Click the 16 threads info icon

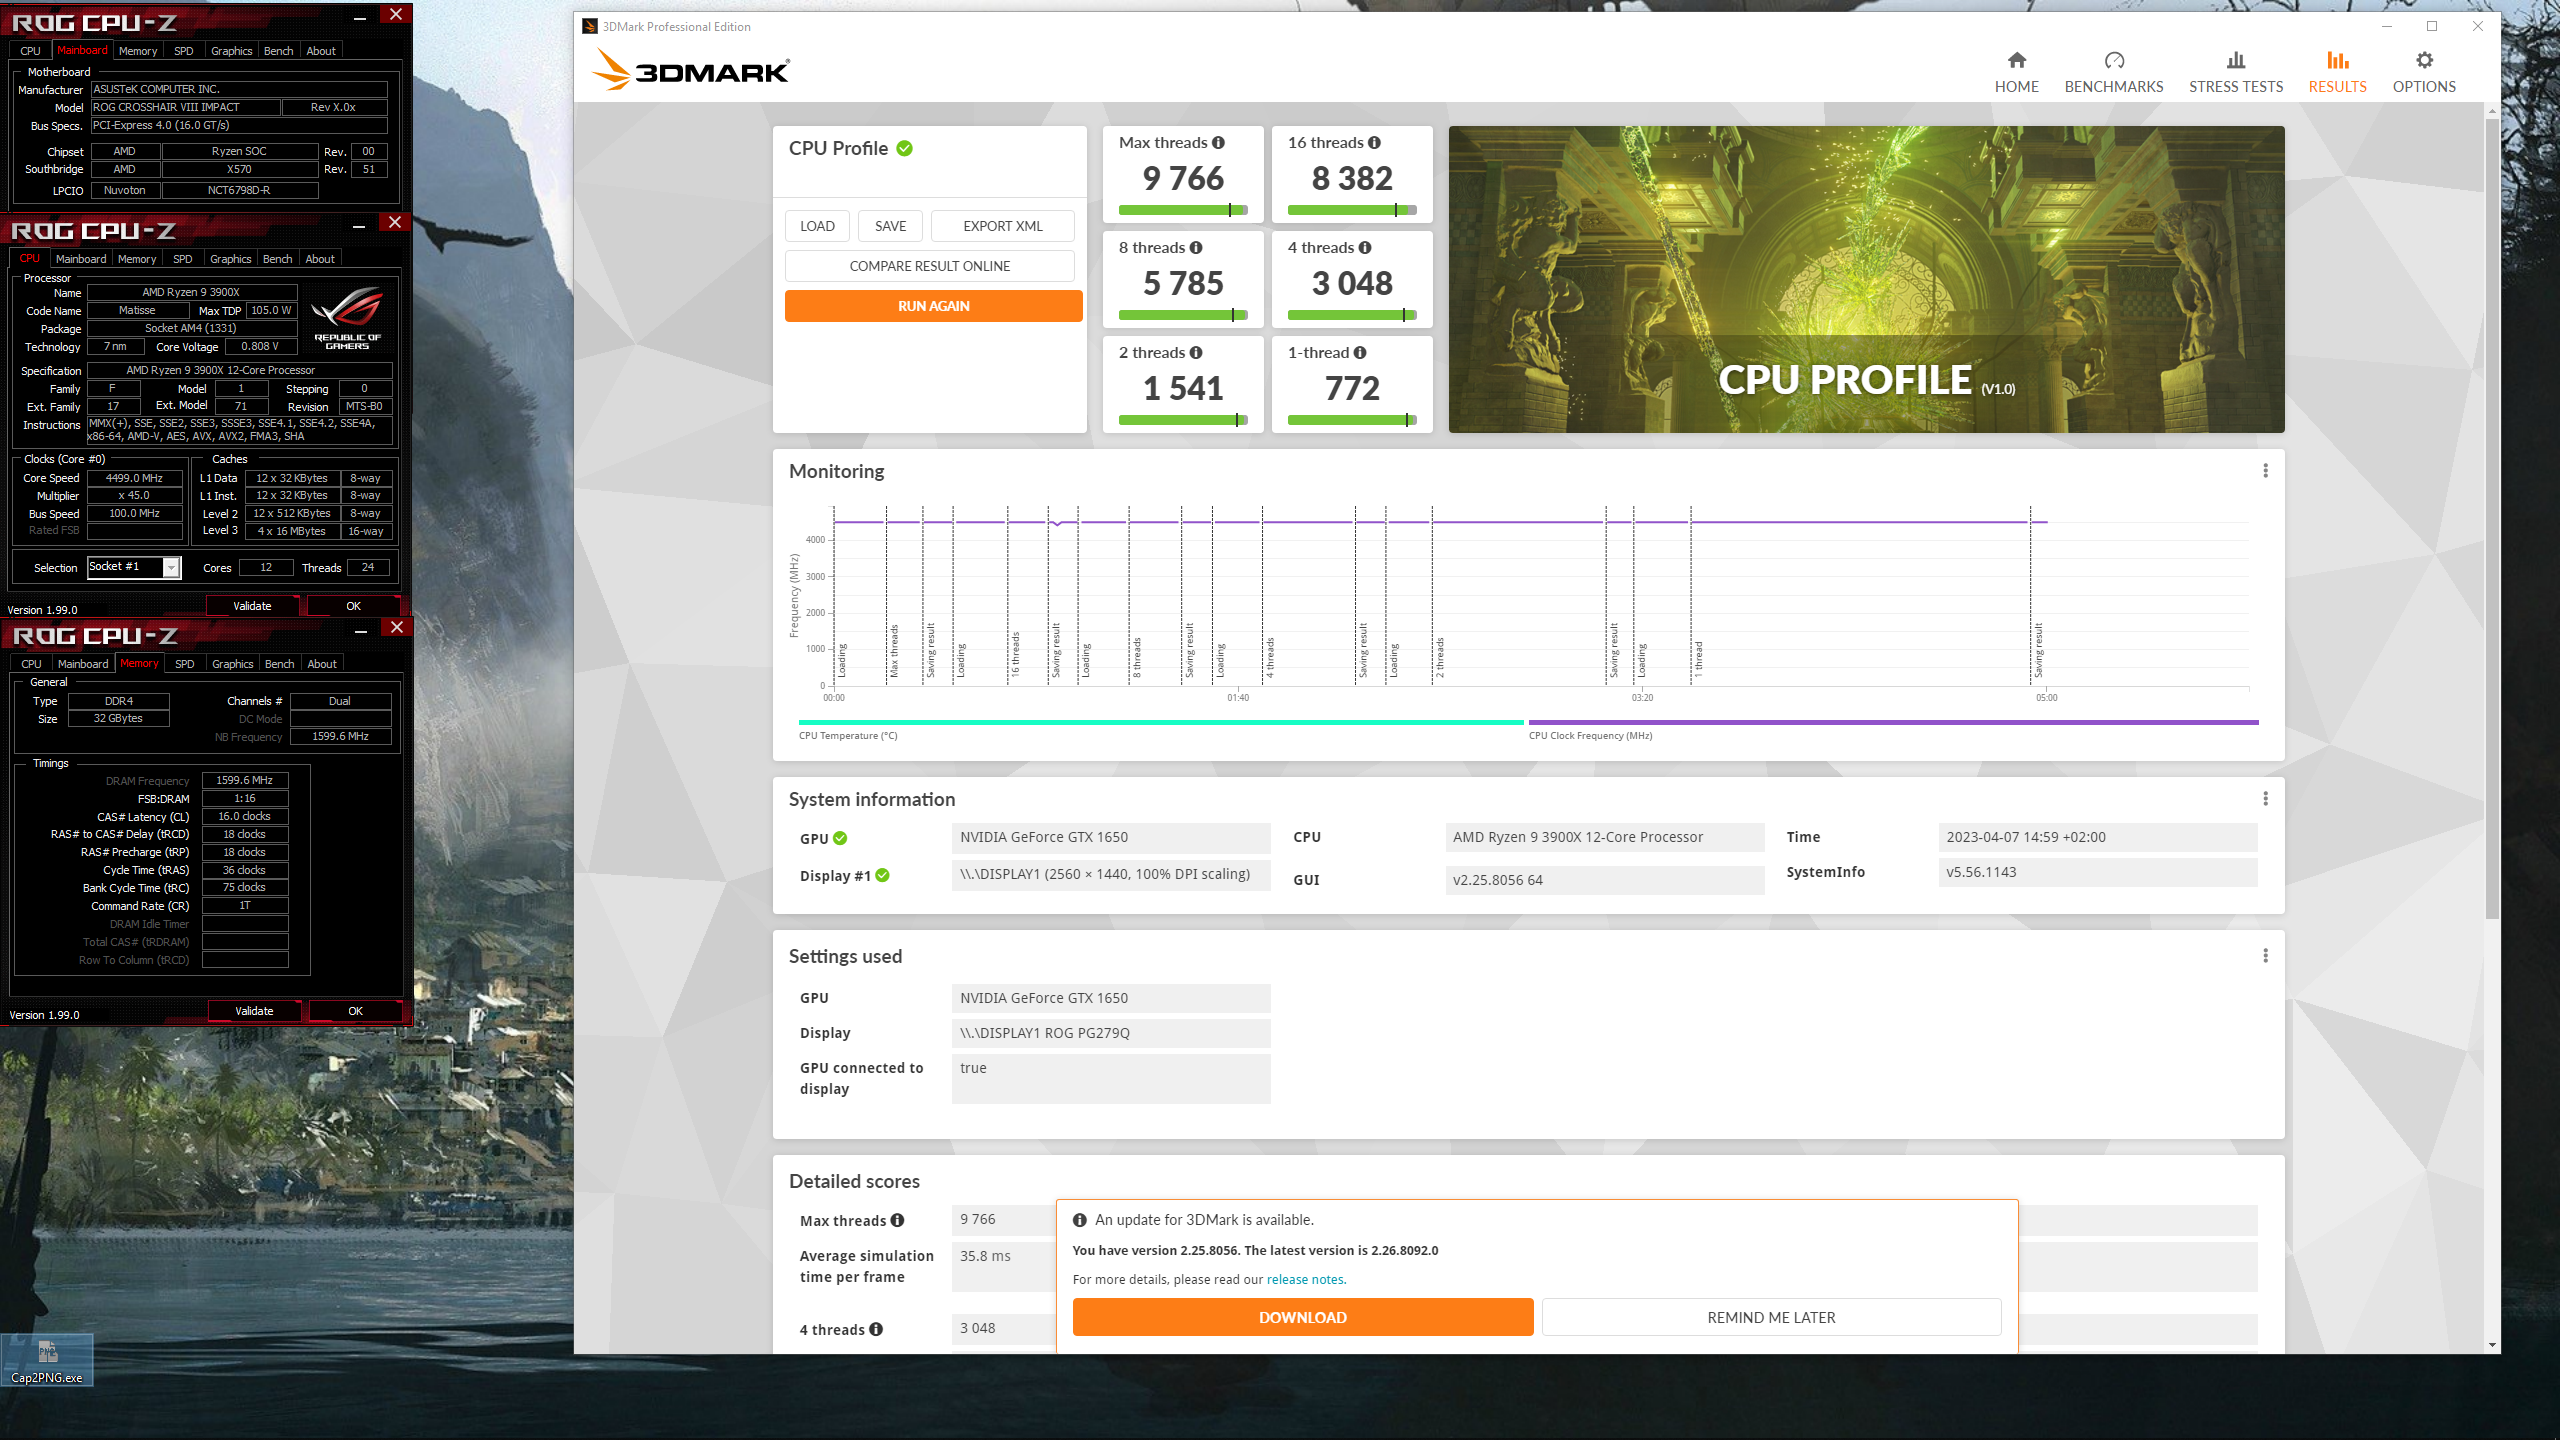[1374, 143]
